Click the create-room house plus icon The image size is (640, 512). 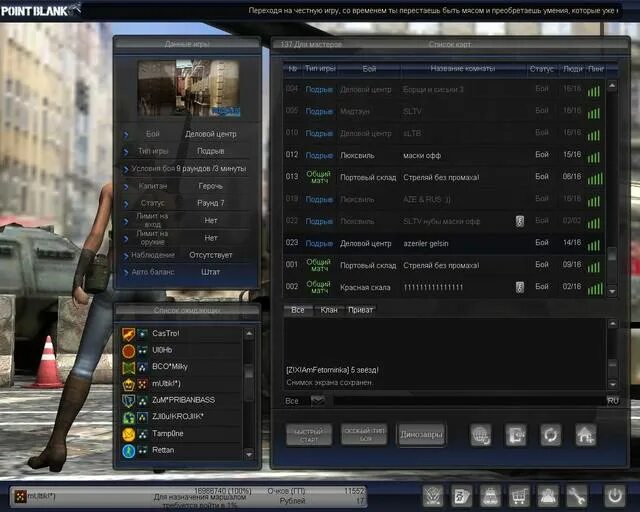pos(586,435)
